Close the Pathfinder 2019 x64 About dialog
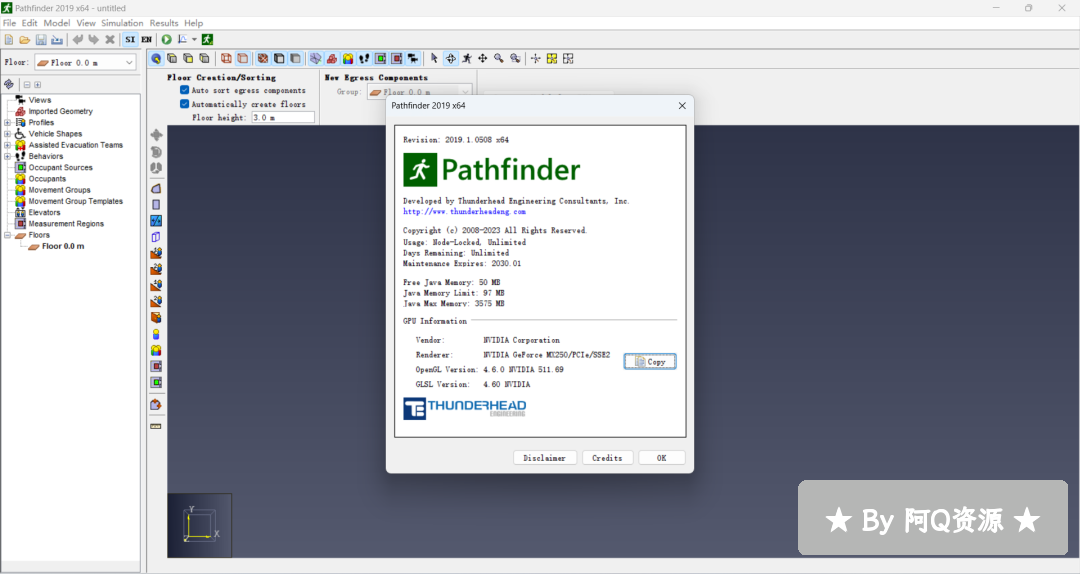Viewport: 1080px width, 574px height. [682, 105]
